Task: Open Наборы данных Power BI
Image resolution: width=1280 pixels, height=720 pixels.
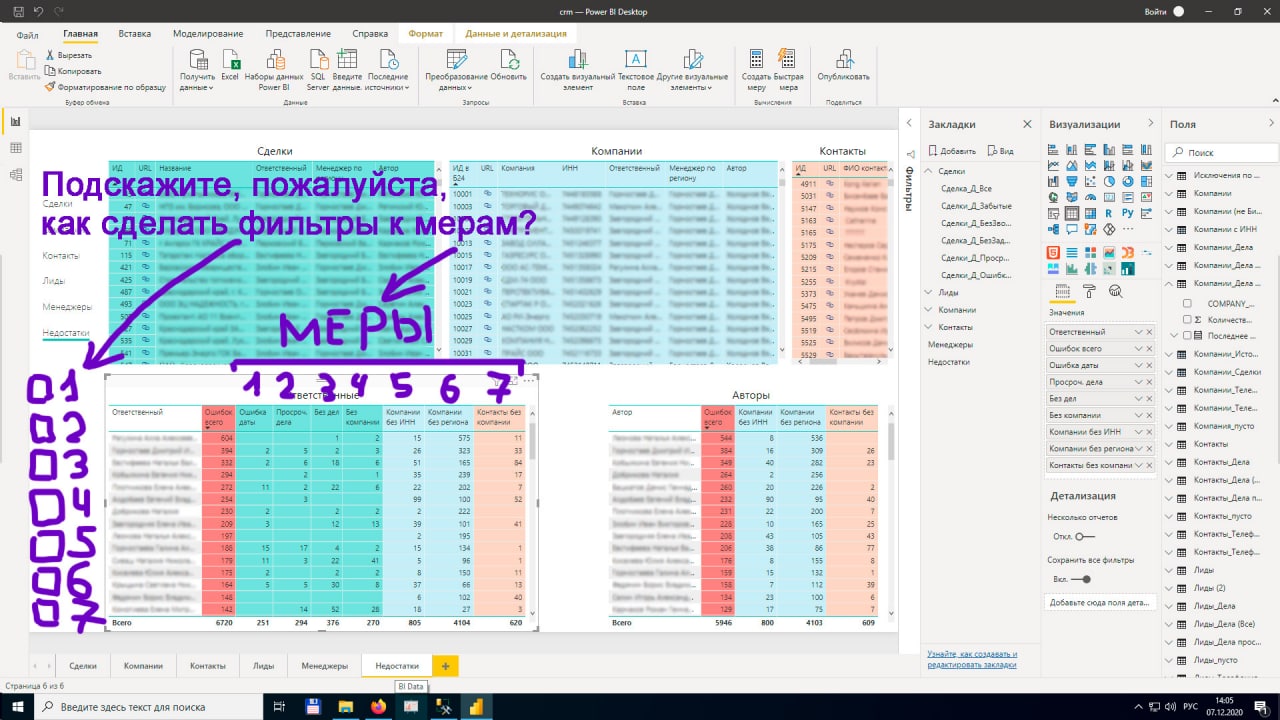Action: coord(274,70)
